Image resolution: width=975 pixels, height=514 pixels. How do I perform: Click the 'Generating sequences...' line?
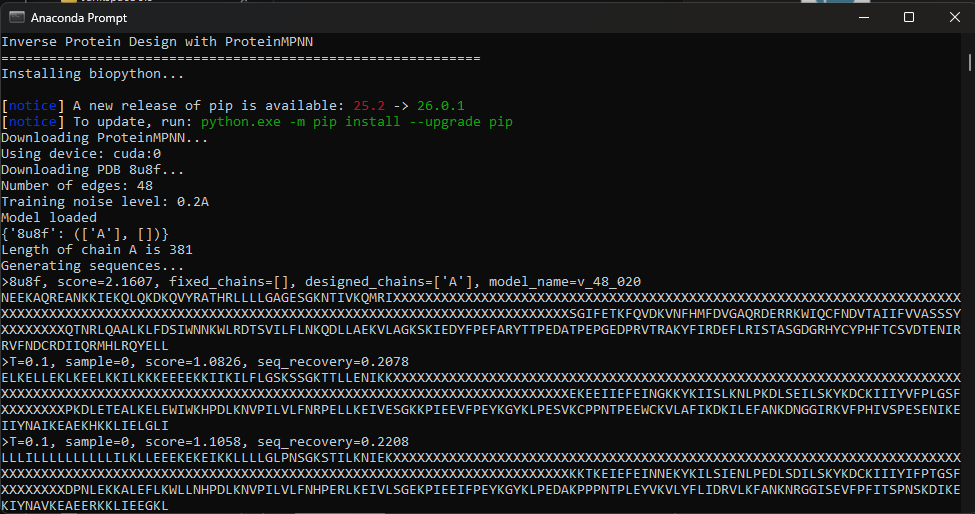coord(93,266)
